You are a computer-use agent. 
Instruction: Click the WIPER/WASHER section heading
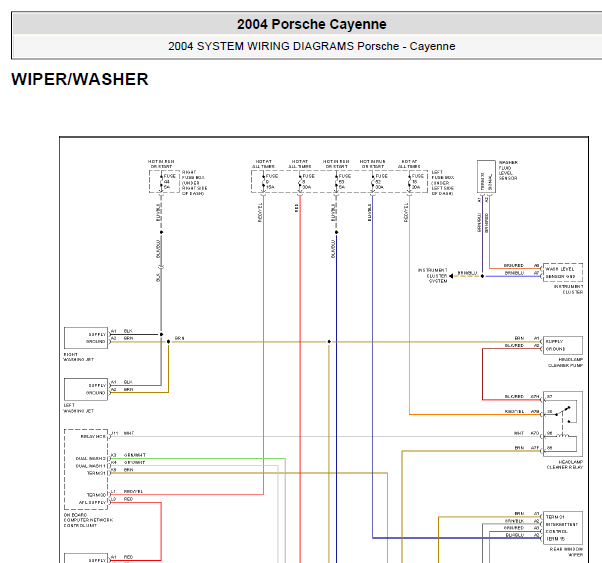tap(80, 79)
